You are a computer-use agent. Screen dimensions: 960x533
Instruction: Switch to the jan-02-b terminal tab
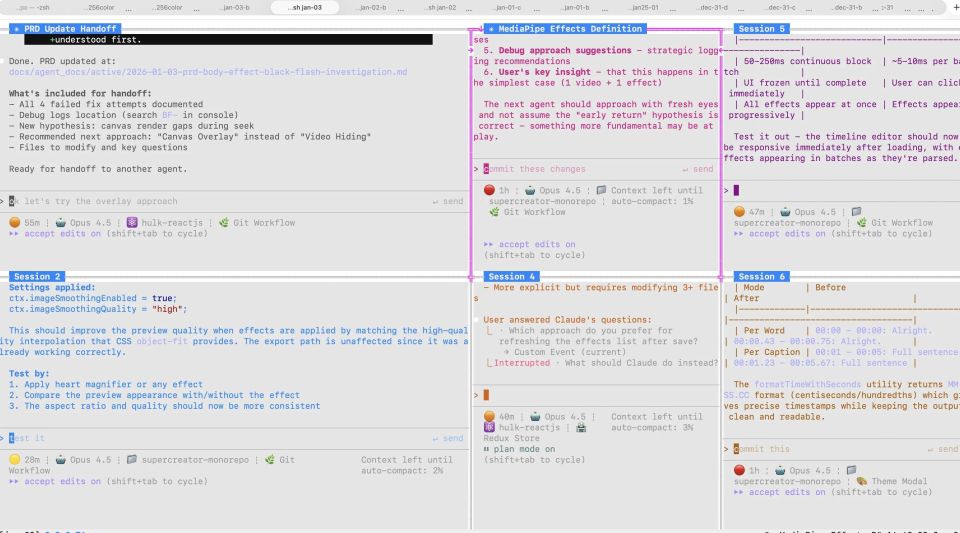(x=373, y=7)
